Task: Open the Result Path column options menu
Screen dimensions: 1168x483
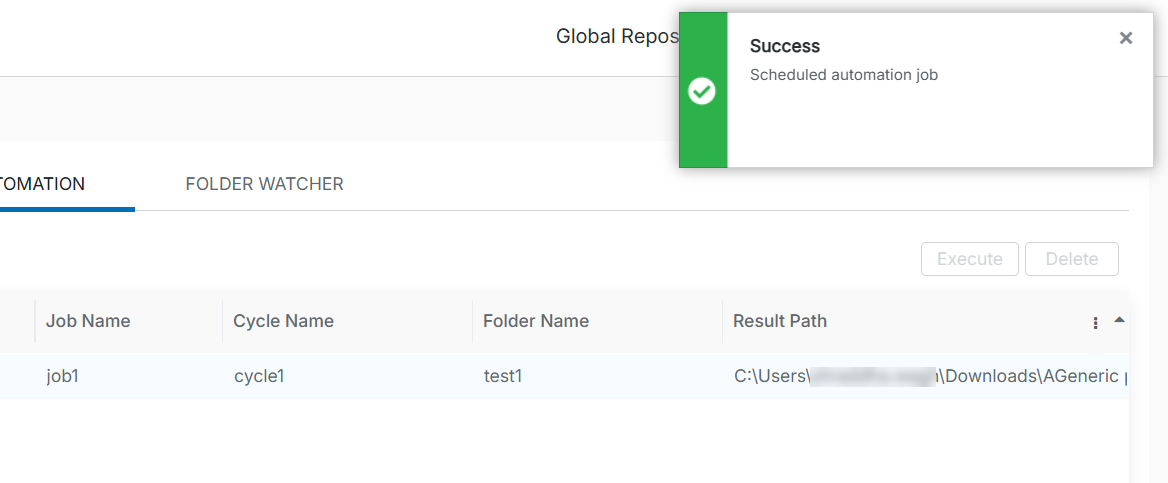Action: 1096,322
